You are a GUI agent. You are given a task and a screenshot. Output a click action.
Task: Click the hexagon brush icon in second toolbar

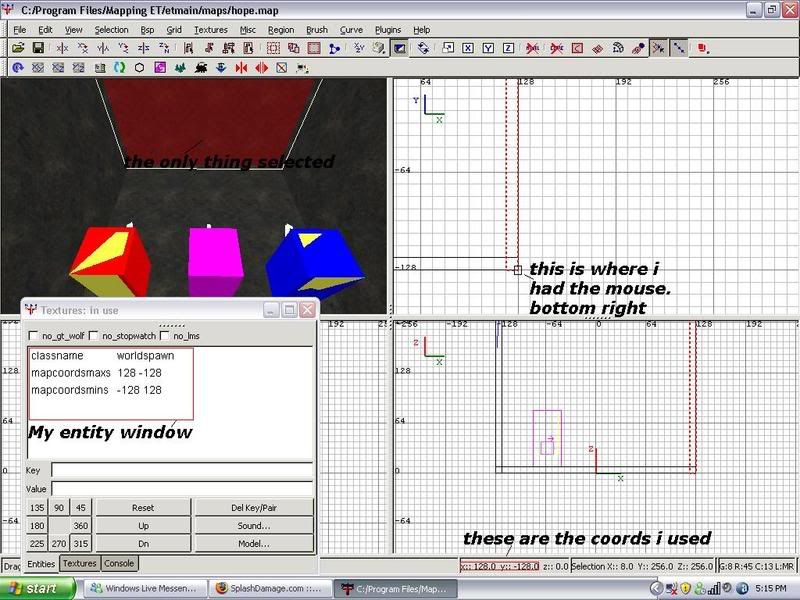[x=140, y=68]
